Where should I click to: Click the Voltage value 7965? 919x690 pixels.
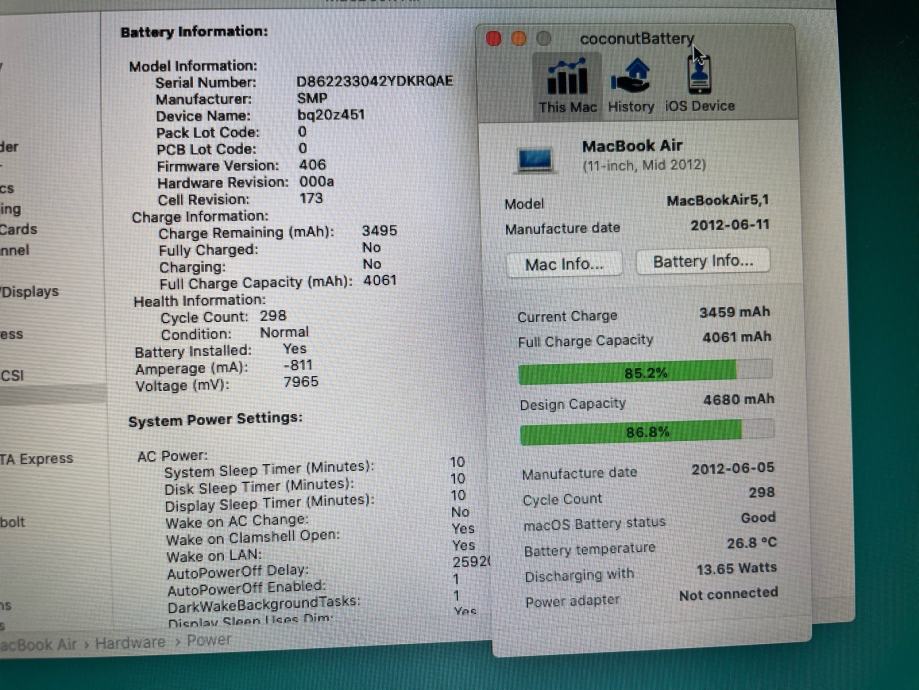tap(301, 382)
